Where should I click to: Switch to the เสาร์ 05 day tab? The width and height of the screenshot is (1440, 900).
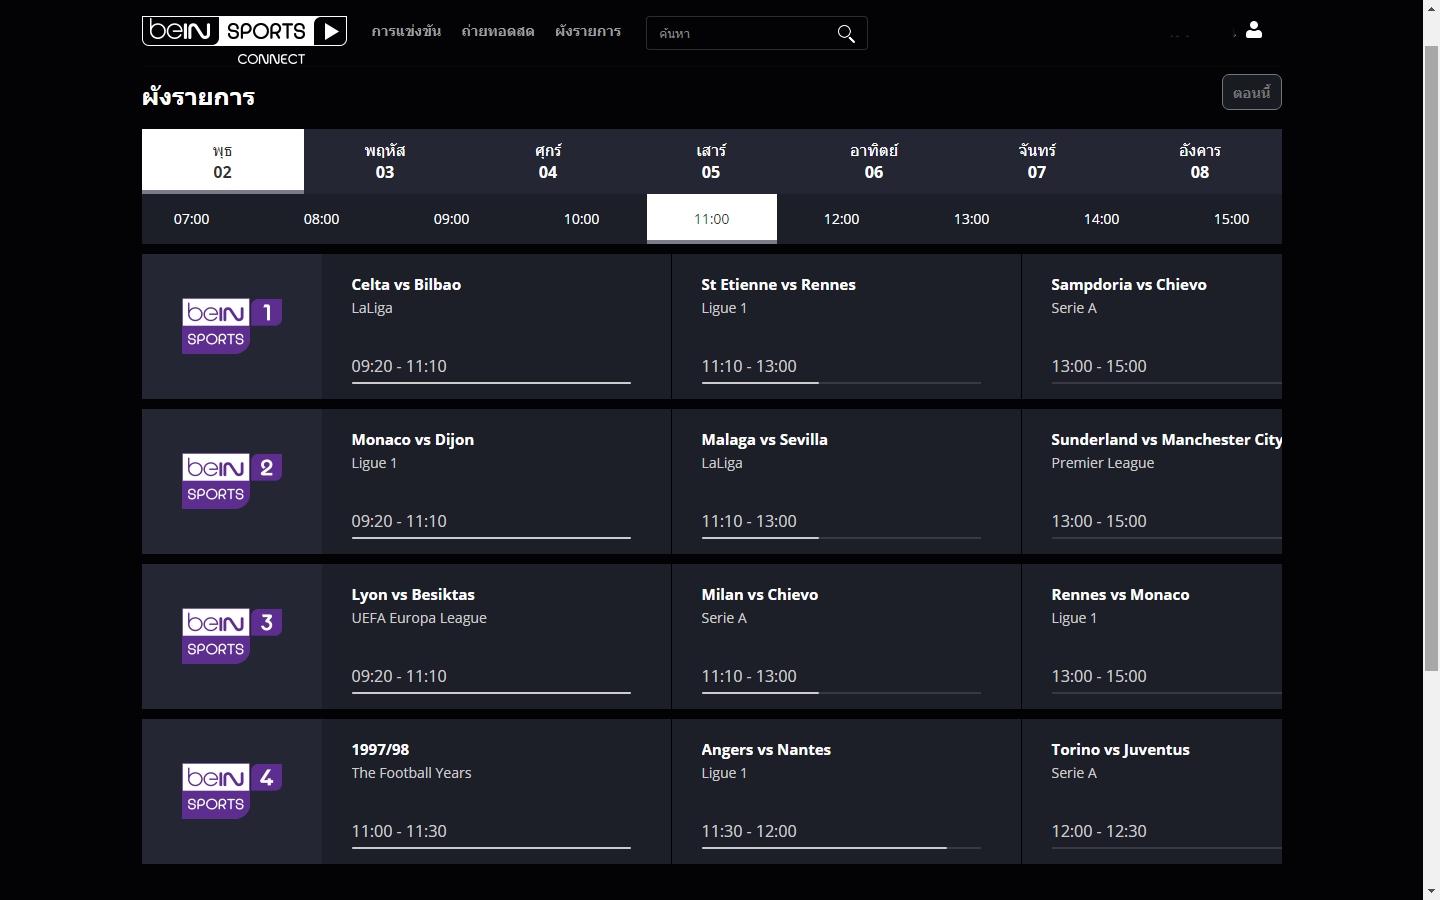711,161
